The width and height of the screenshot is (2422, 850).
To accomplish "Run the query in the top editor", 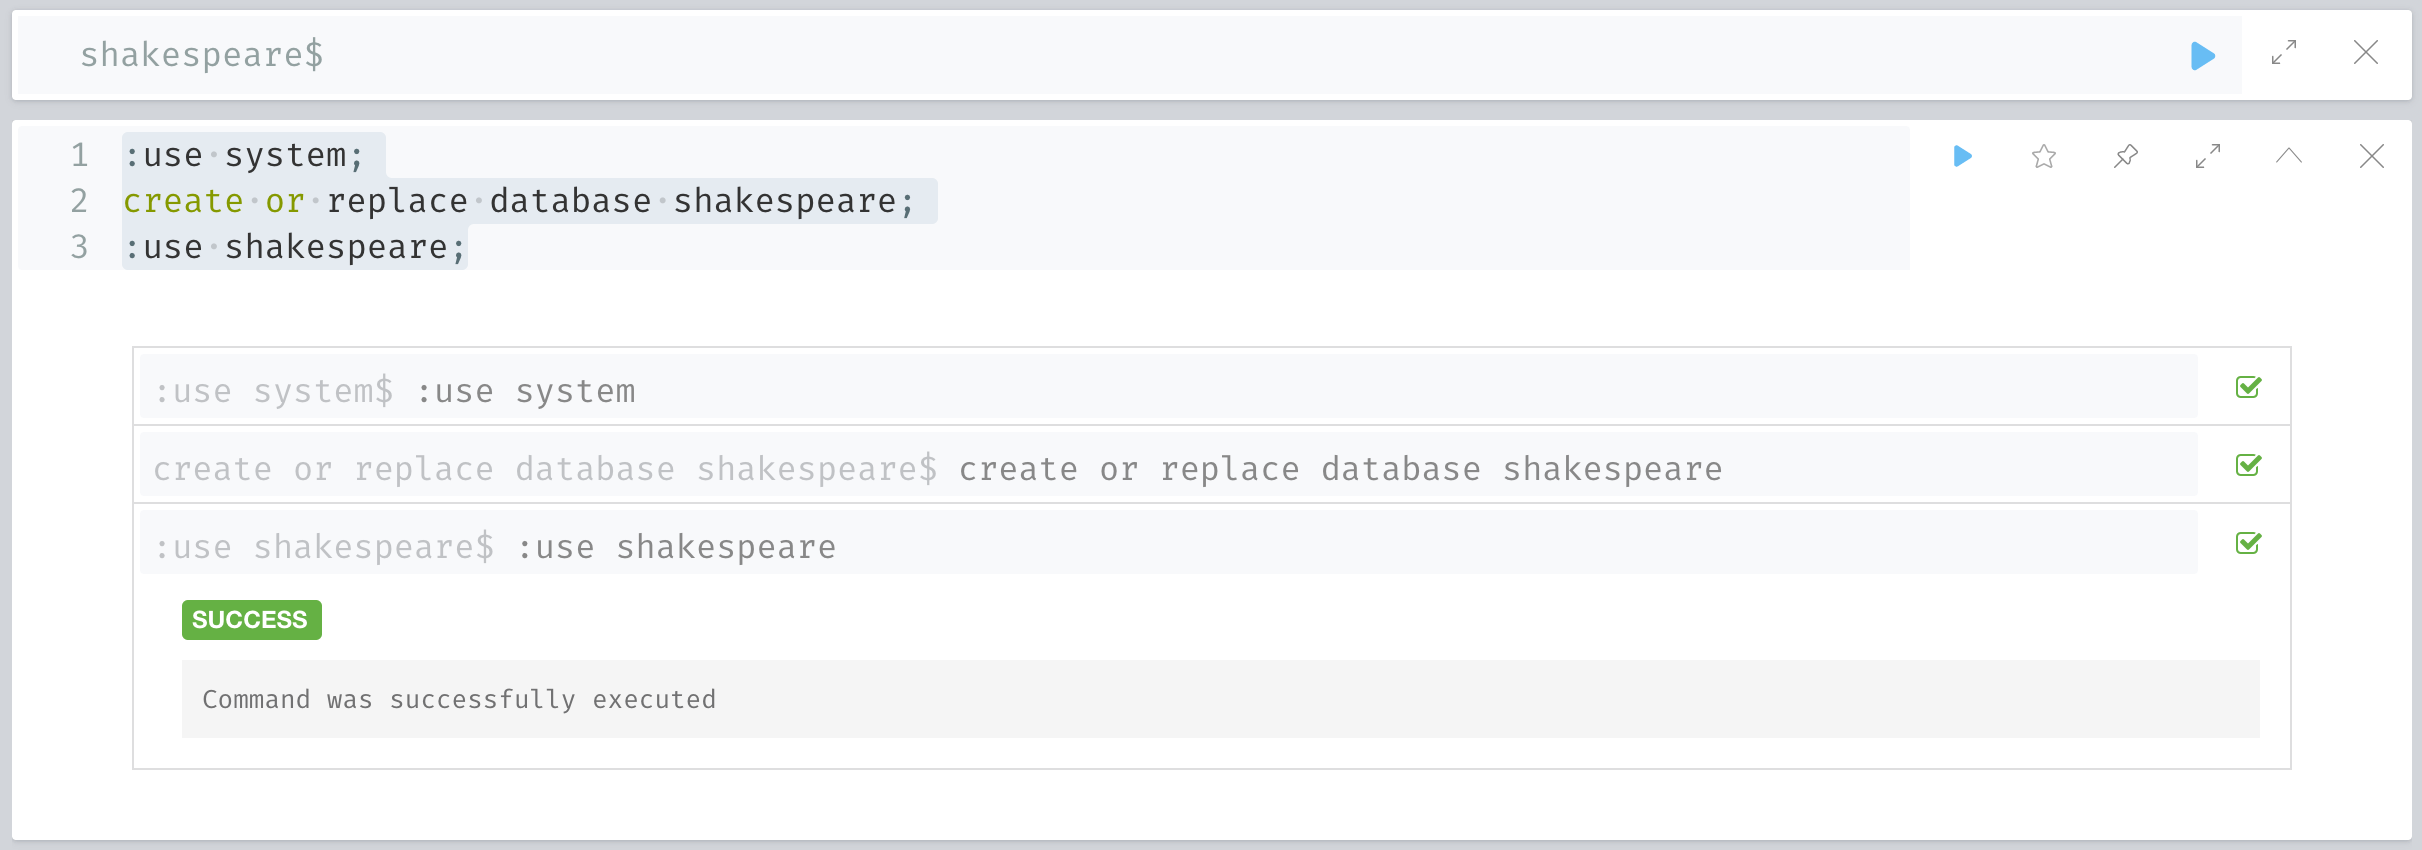I will (2202, 55).
